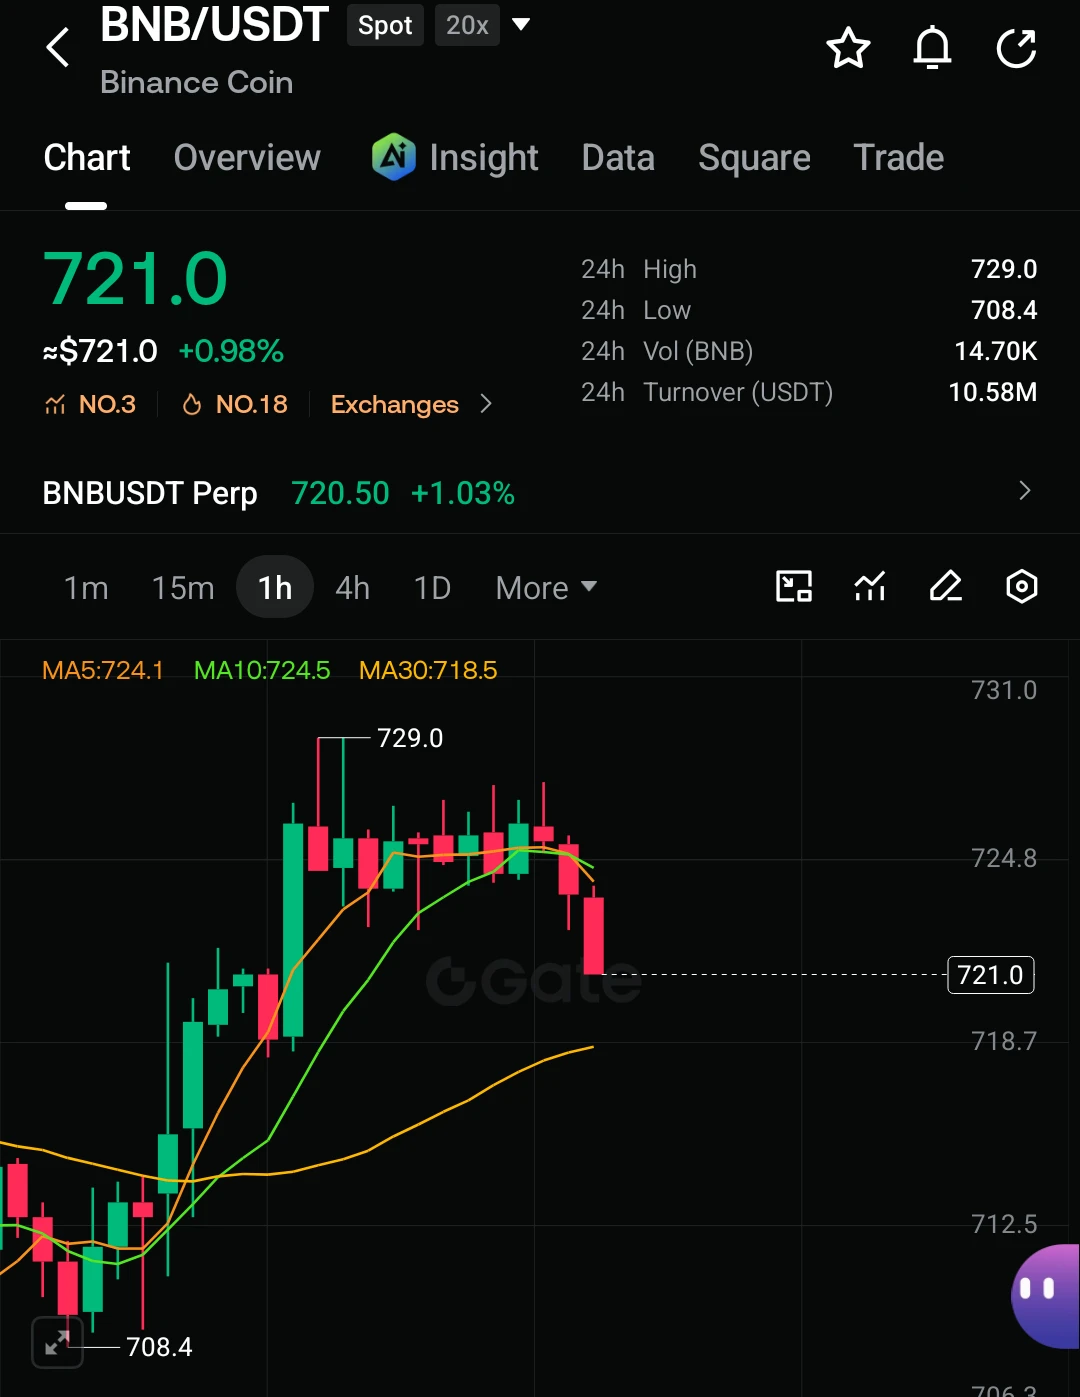The width and height of the screenshot is (1080, 1397).
Task: Tap the share icon in the header
Action: coord(1016,48)
